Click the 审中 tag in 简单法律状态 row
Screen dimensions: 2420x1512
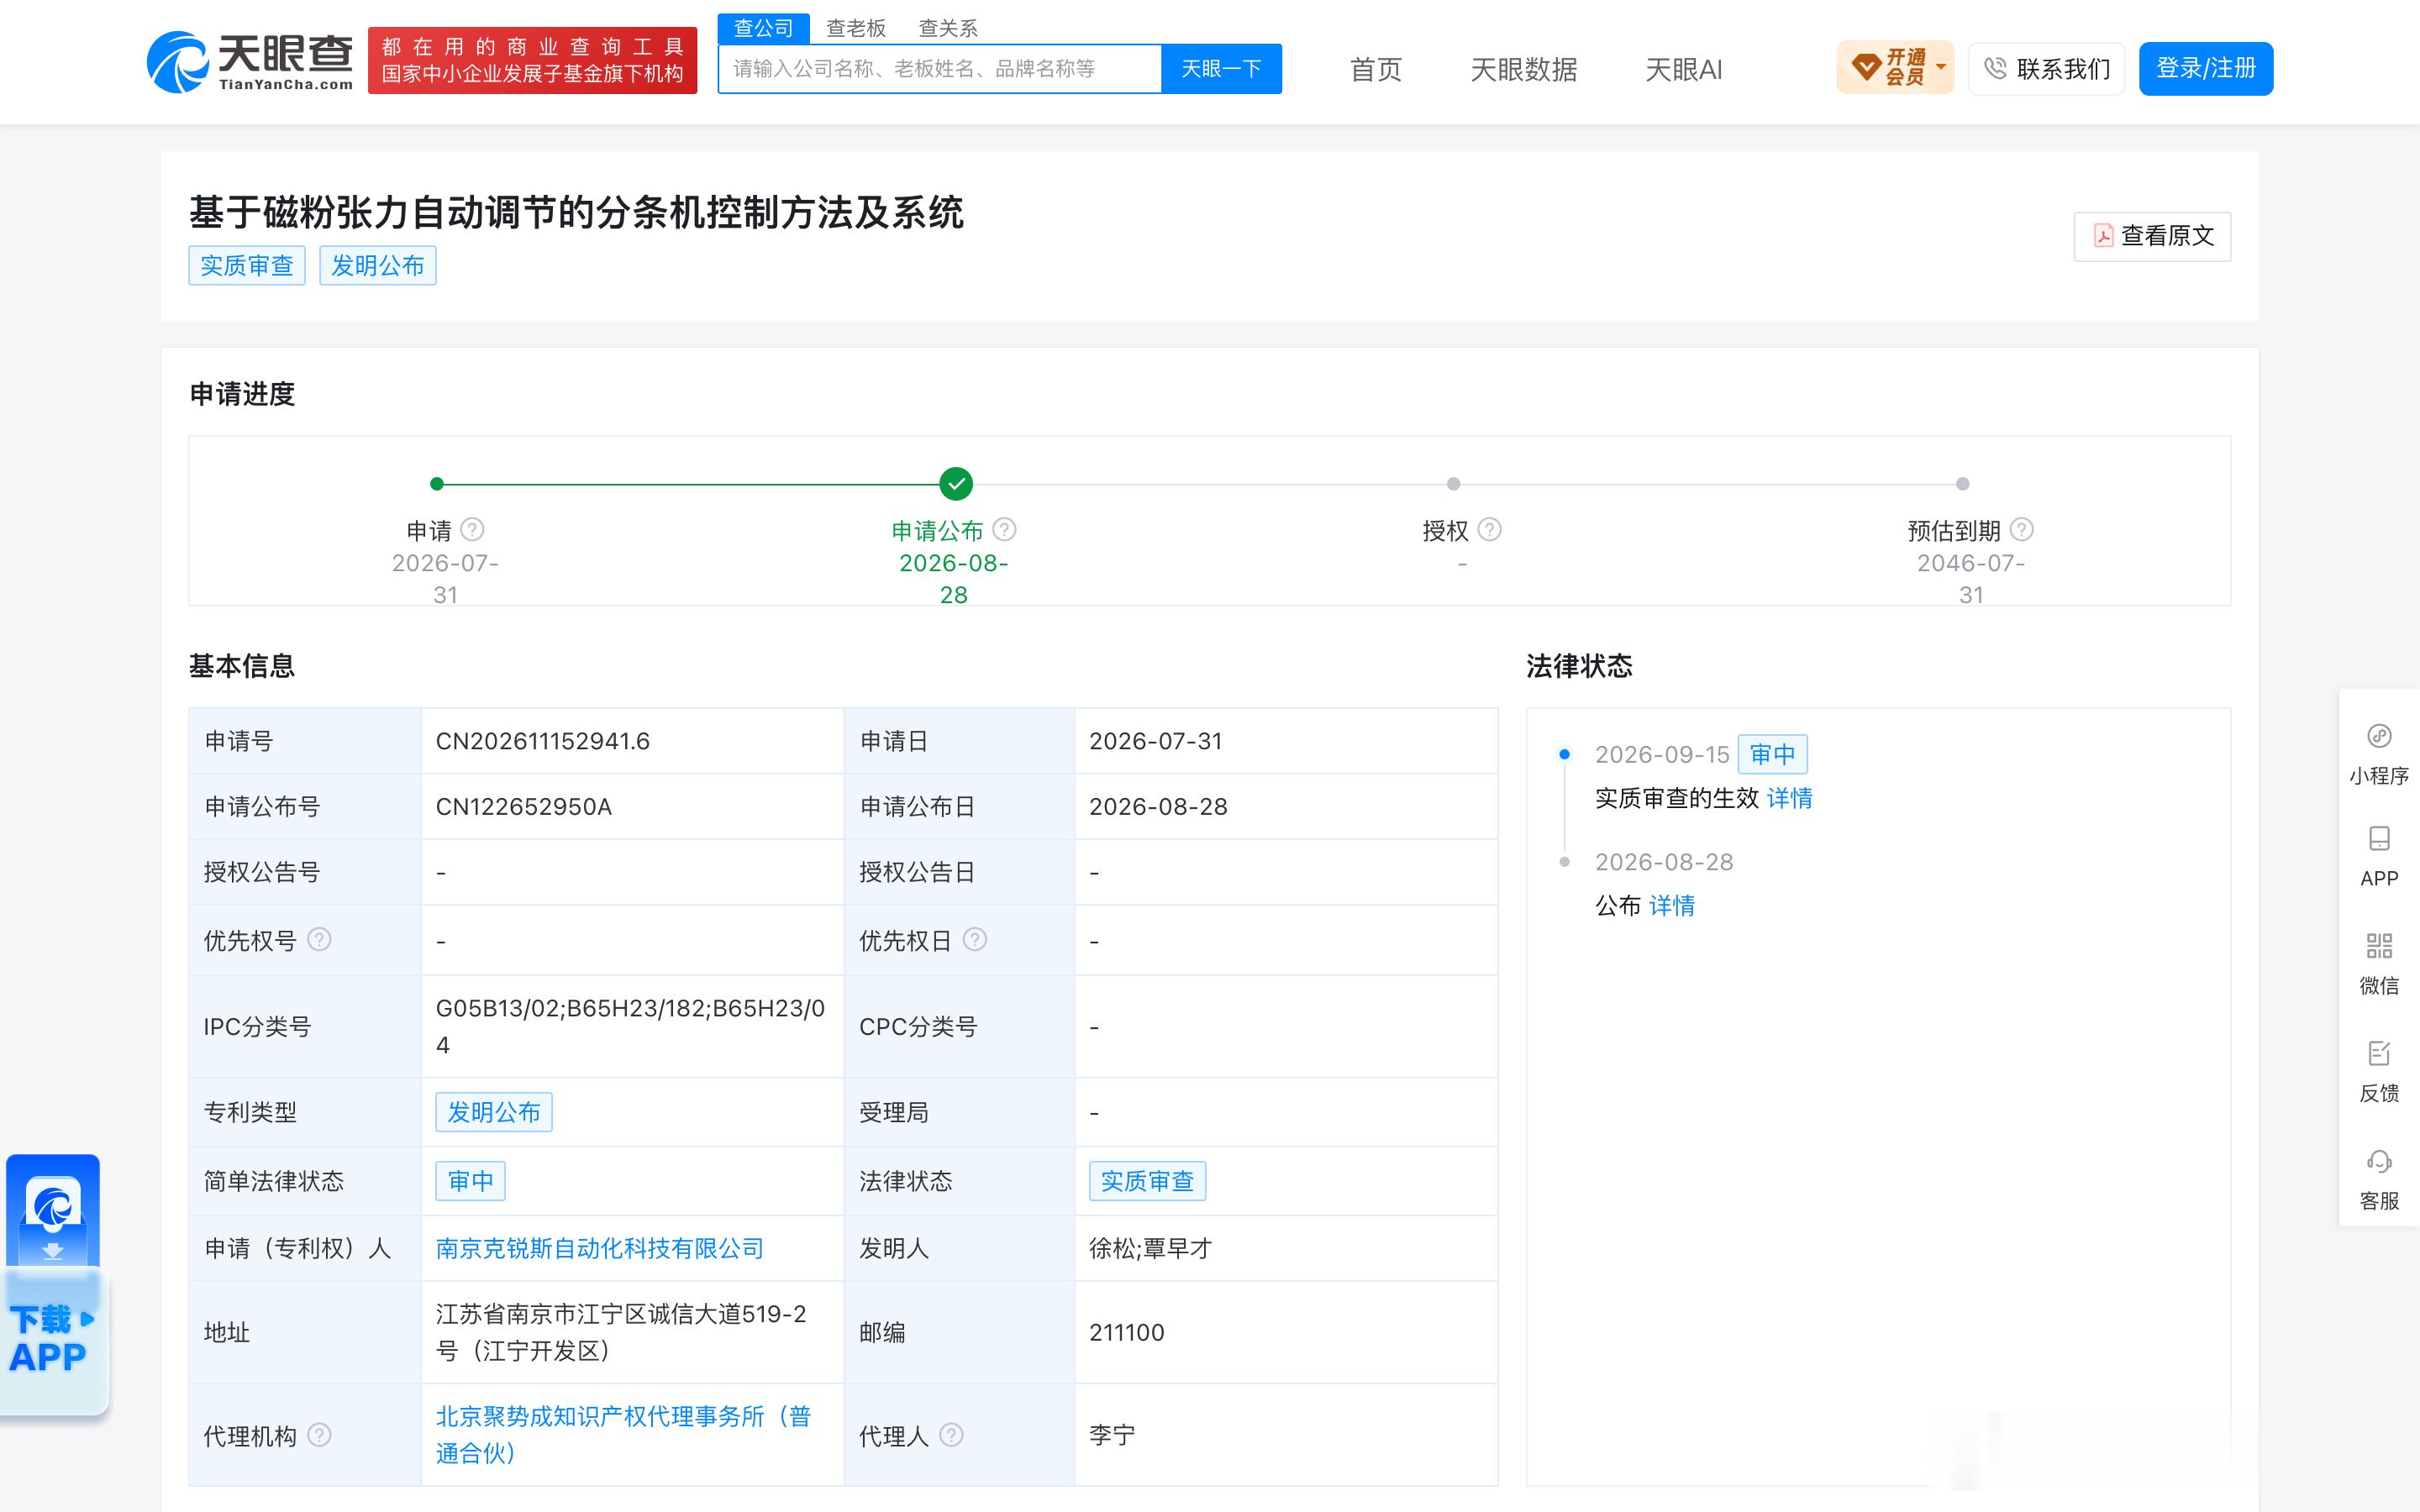pyautogui.click(x=470, y=1181)
